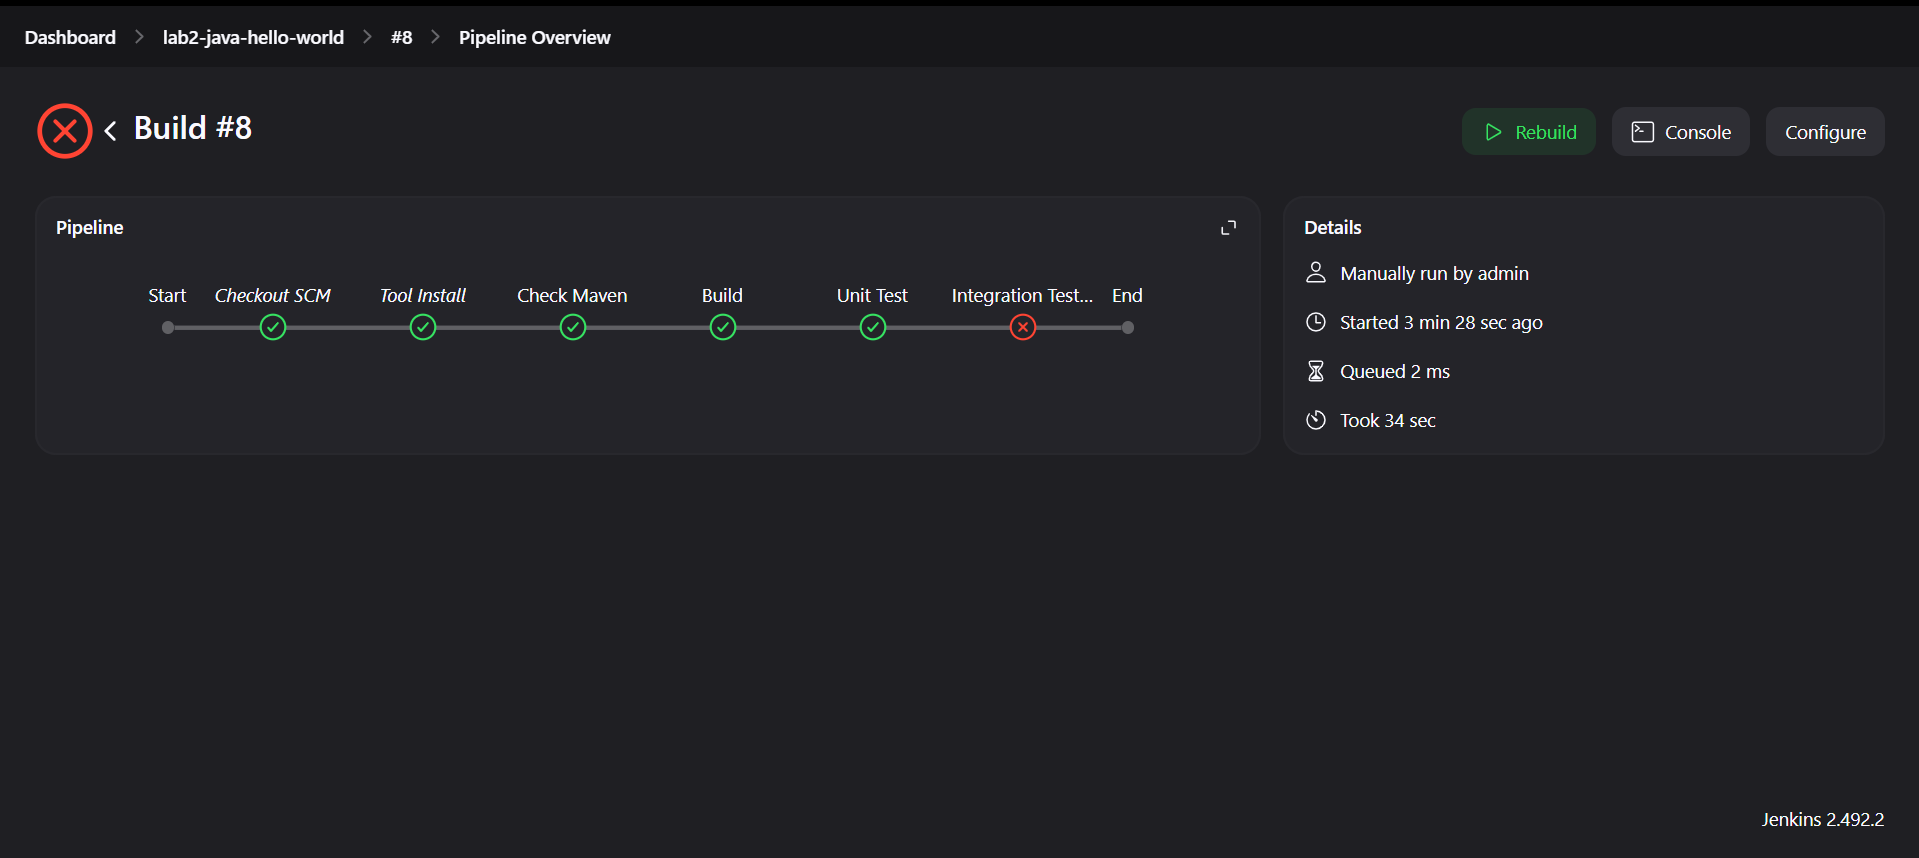Expand the Pipeline graph to fullscreen
This screenshot has width=1919, height=858.
1228,228
